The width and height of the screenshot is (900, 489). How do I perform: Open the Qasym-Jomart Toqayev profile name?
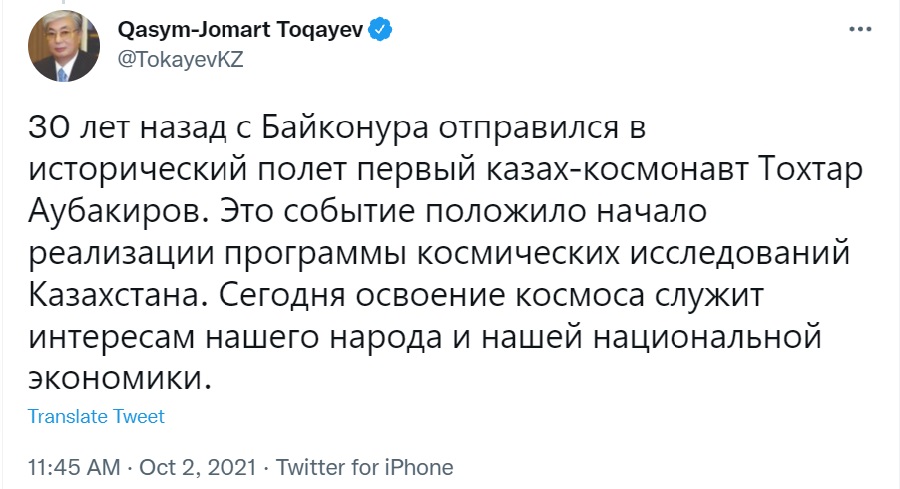point(240,29)
